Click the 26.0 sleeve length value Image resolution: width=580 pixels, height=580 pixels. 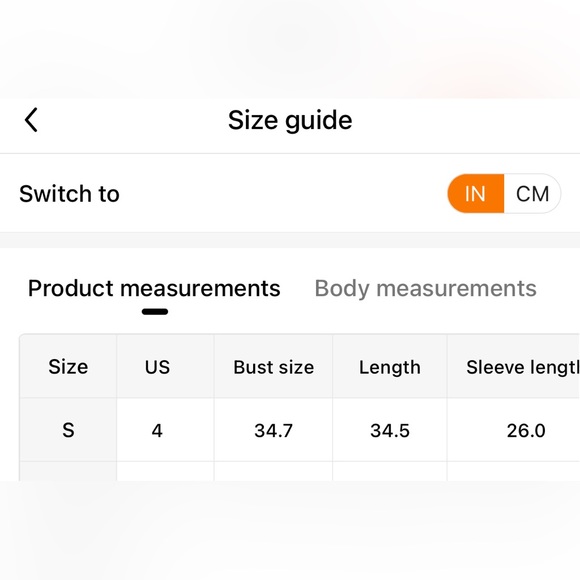(526, 430)
